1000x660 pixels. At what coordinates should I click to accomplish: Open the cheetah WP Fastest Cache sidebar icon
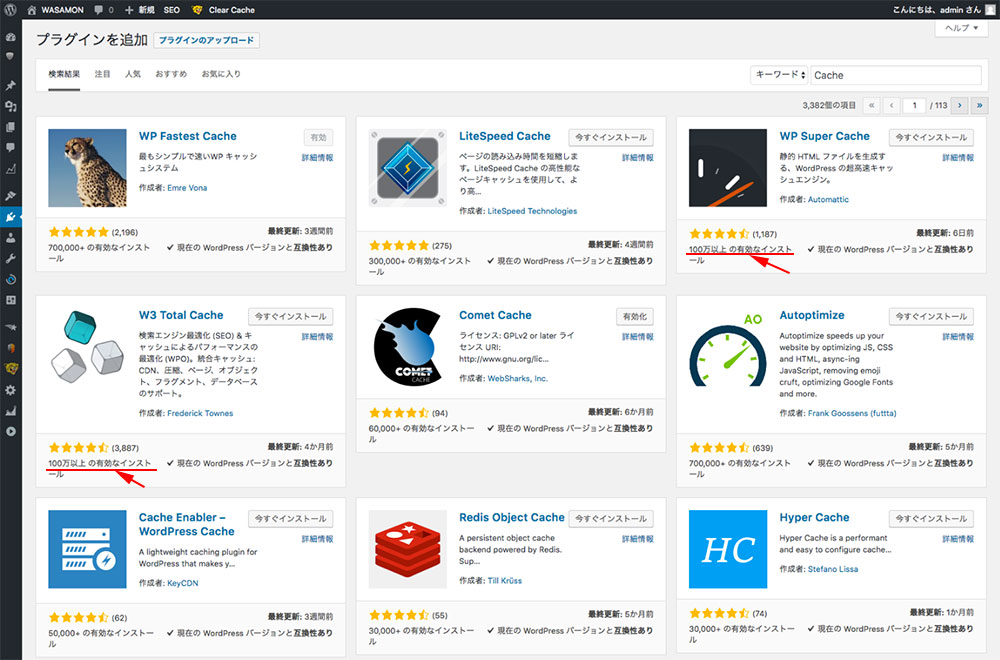click(10, 369)
